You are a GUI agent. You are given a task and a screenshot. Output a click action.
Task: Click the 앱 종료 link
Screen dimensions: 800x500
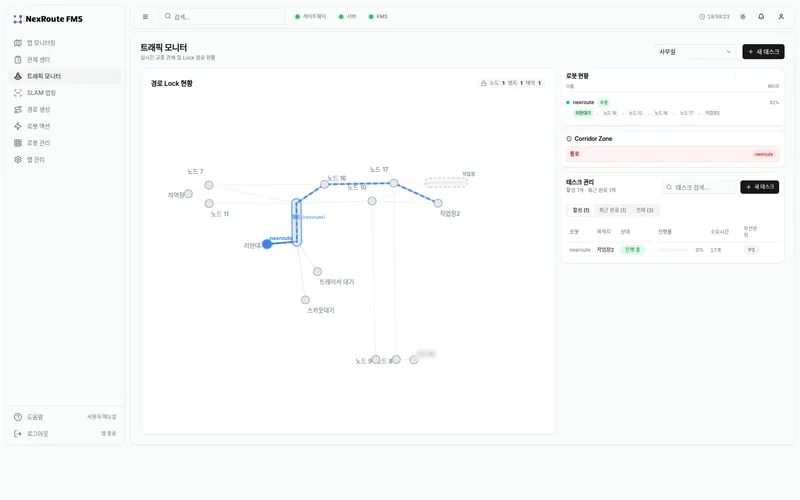109,434
